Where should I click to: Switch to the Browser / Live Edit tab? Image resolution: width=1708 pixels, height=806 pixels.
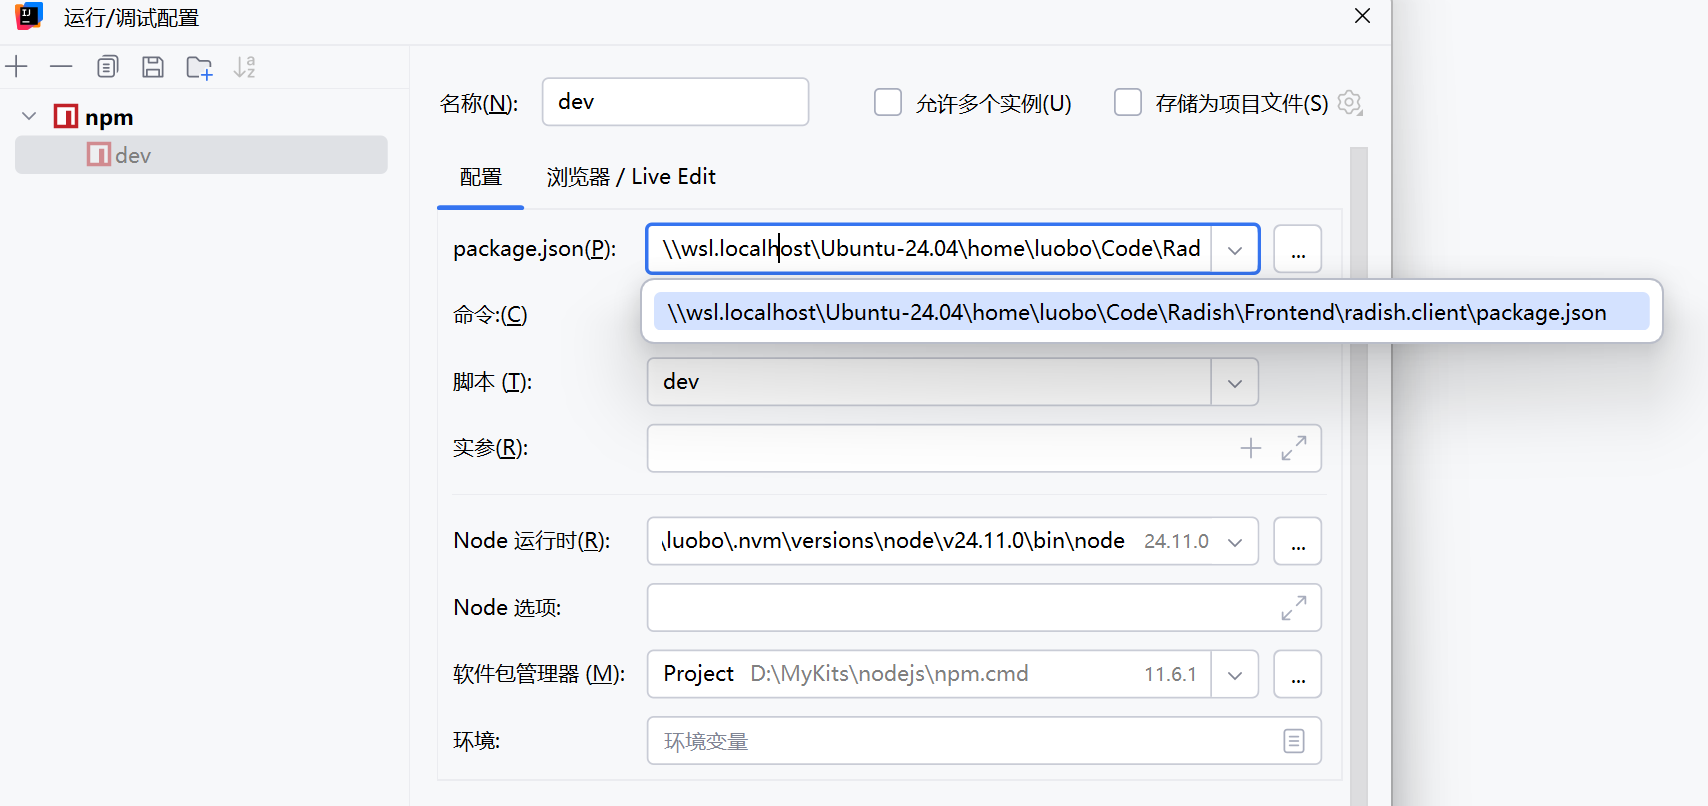(x=631, y=177)
